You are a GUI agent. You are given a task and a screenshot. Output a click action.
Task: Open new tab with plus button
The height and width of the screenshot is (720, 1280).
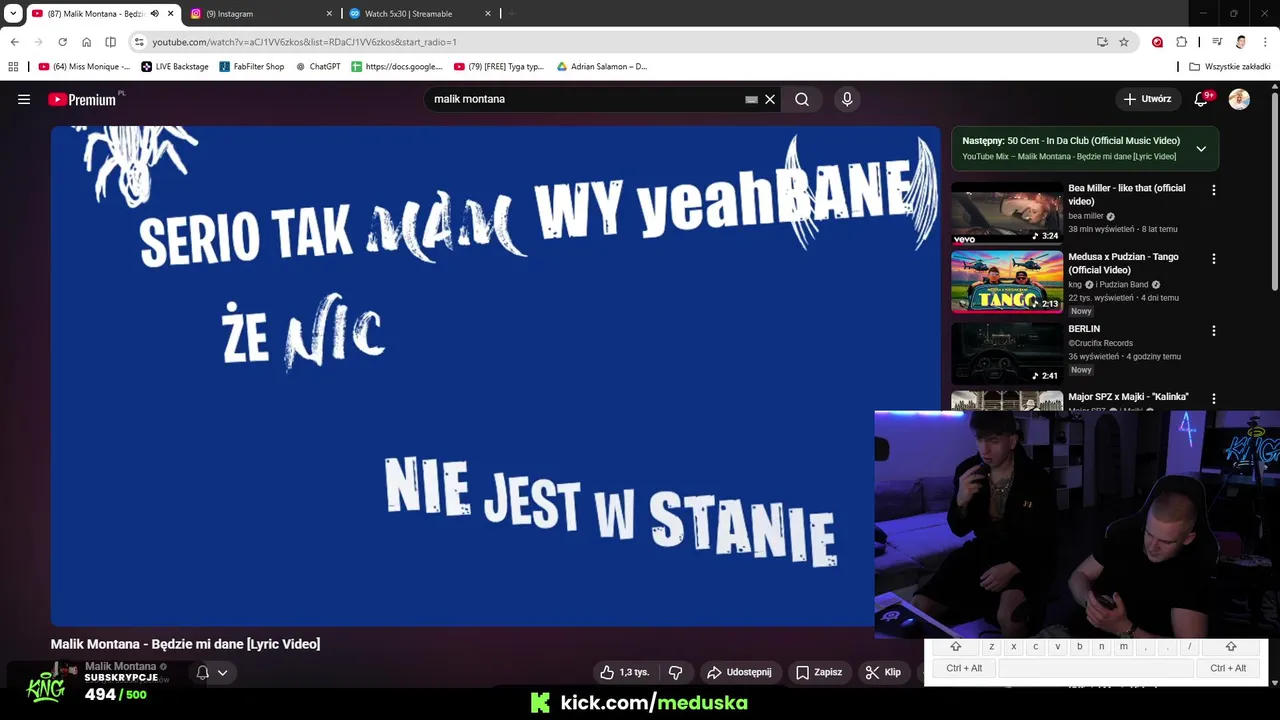[512, 14]
